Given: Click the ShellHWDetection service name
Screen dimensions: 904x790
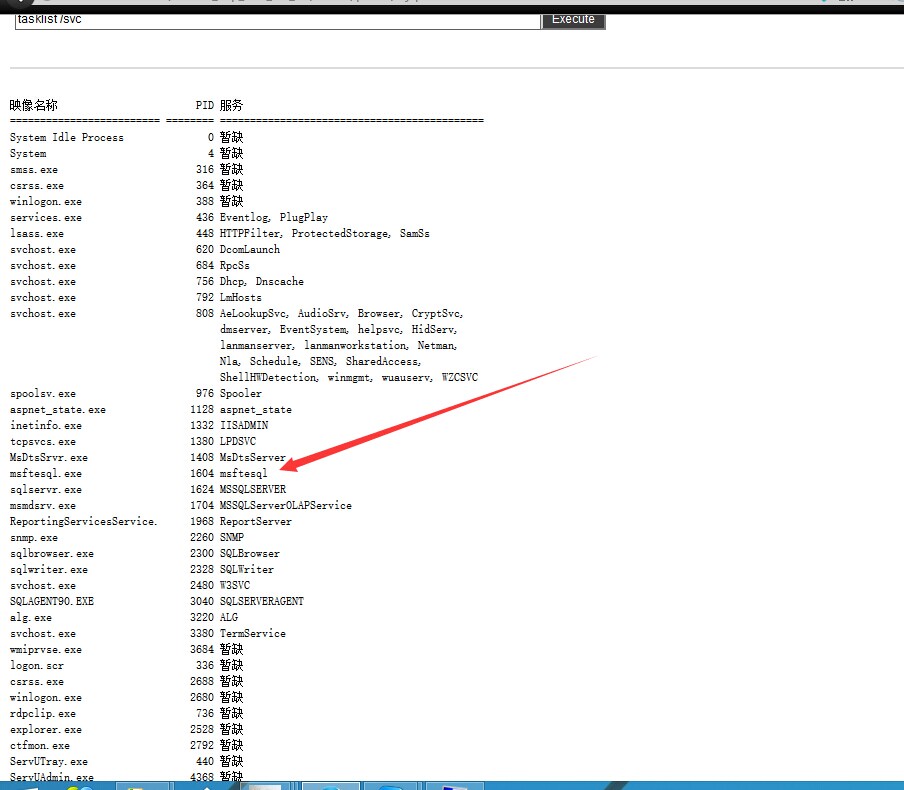Looking at the screenshot, I should click(268, 377).
